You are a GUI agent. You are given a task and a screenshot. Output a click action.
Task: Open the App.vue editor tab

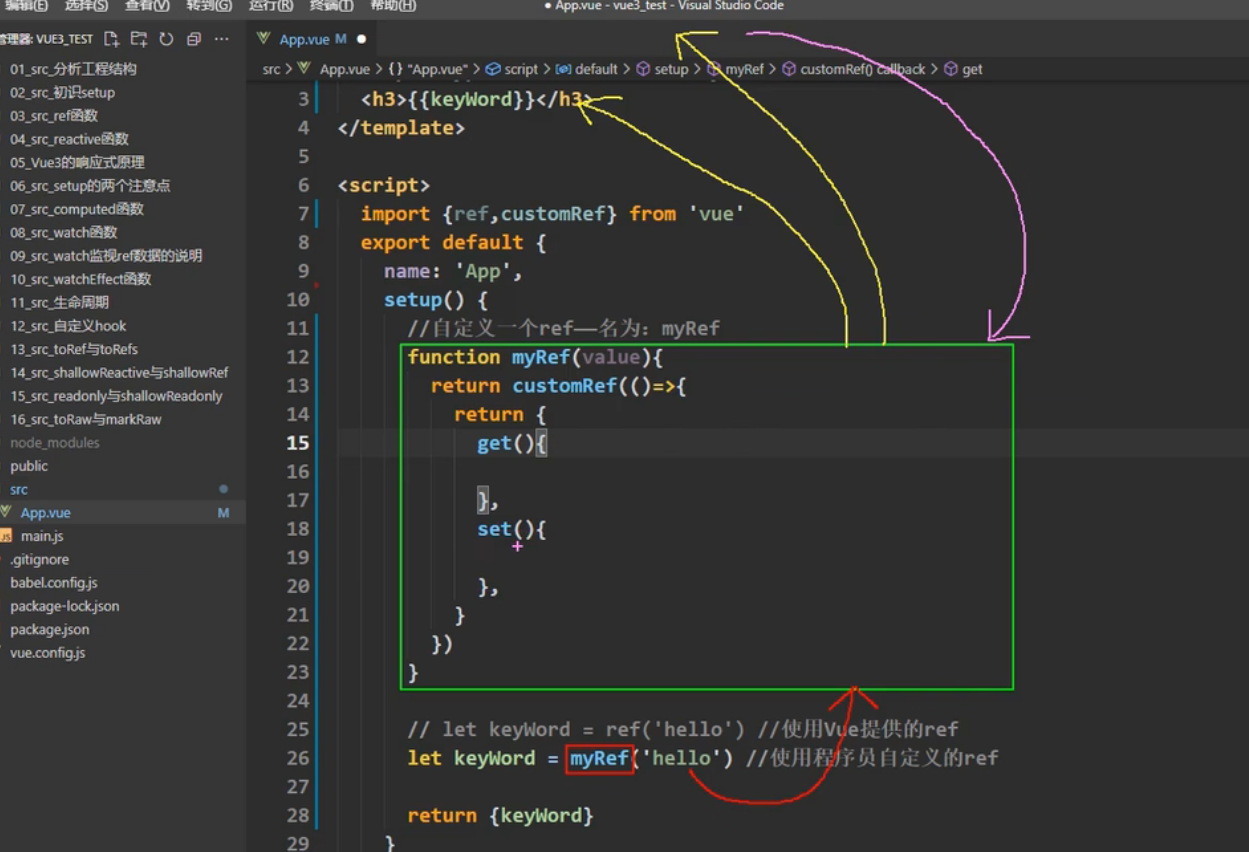pos(312,39)
